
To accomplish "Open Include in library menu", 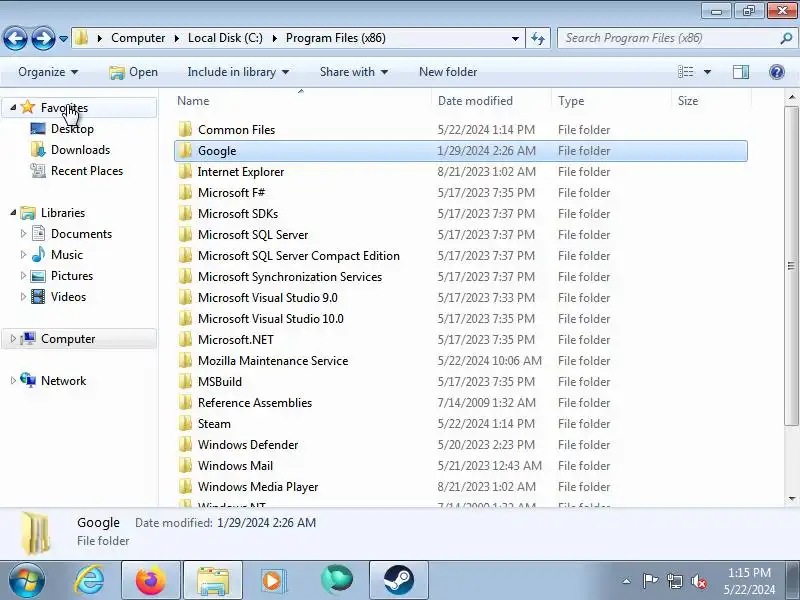I will (x=238, y=72).
